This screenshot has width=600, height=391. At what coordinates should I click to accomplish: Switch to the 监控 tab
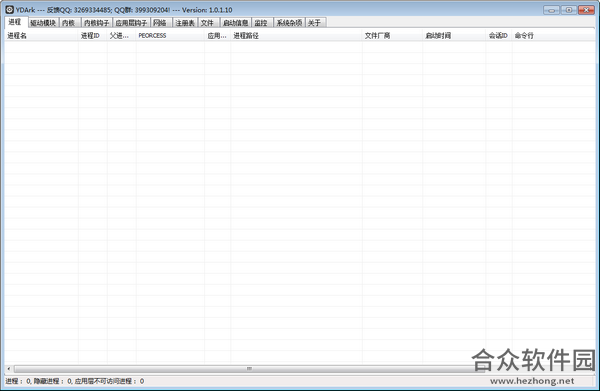click(262, 23)
